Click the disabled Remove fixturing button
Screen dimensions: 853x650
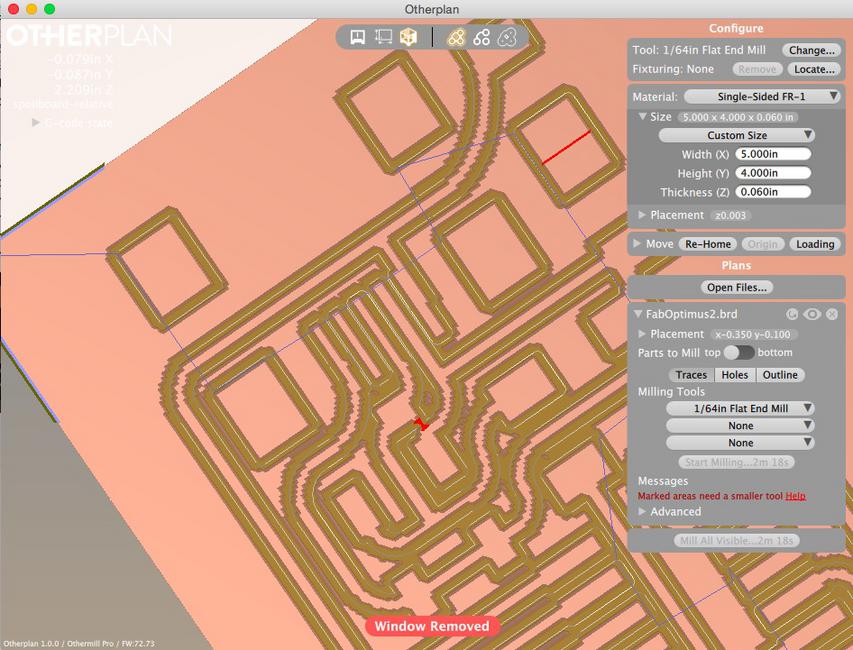pos(757,69)
